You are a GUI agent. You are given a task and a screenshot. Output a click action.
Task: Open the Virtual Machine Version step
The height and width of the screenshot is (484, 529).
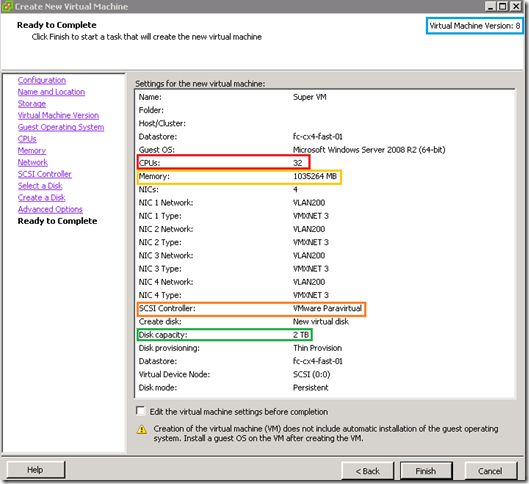[58, 115]
